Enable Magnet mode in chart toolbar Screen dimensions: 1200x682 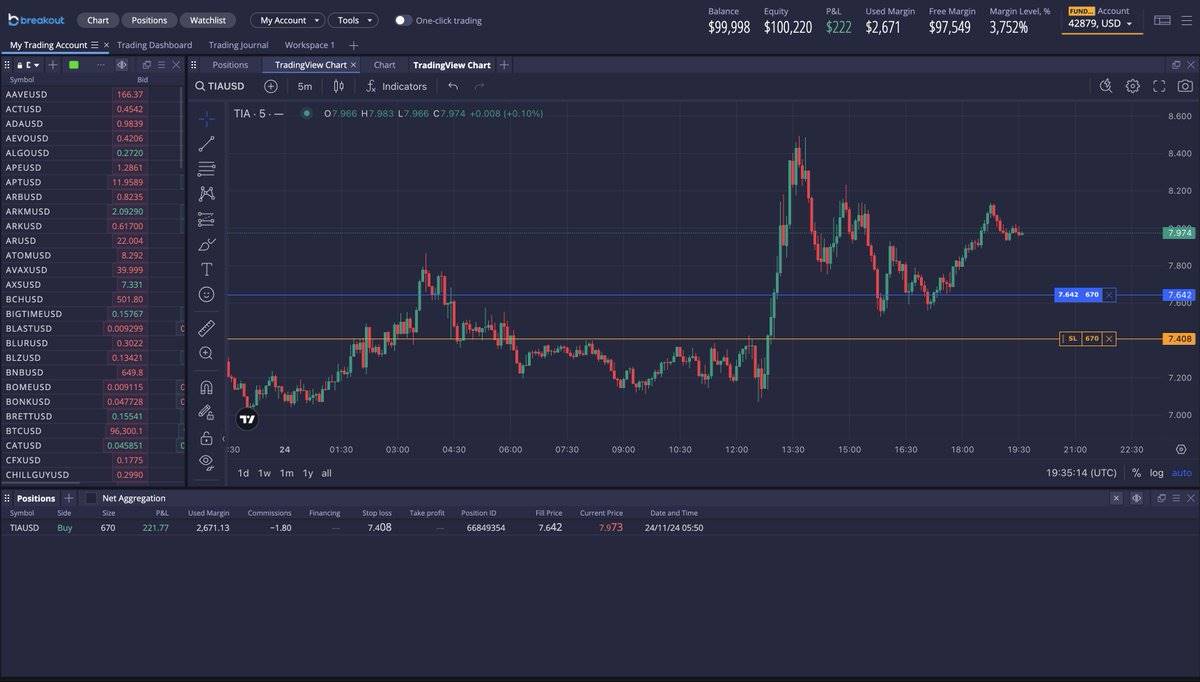tap(206, 387)
